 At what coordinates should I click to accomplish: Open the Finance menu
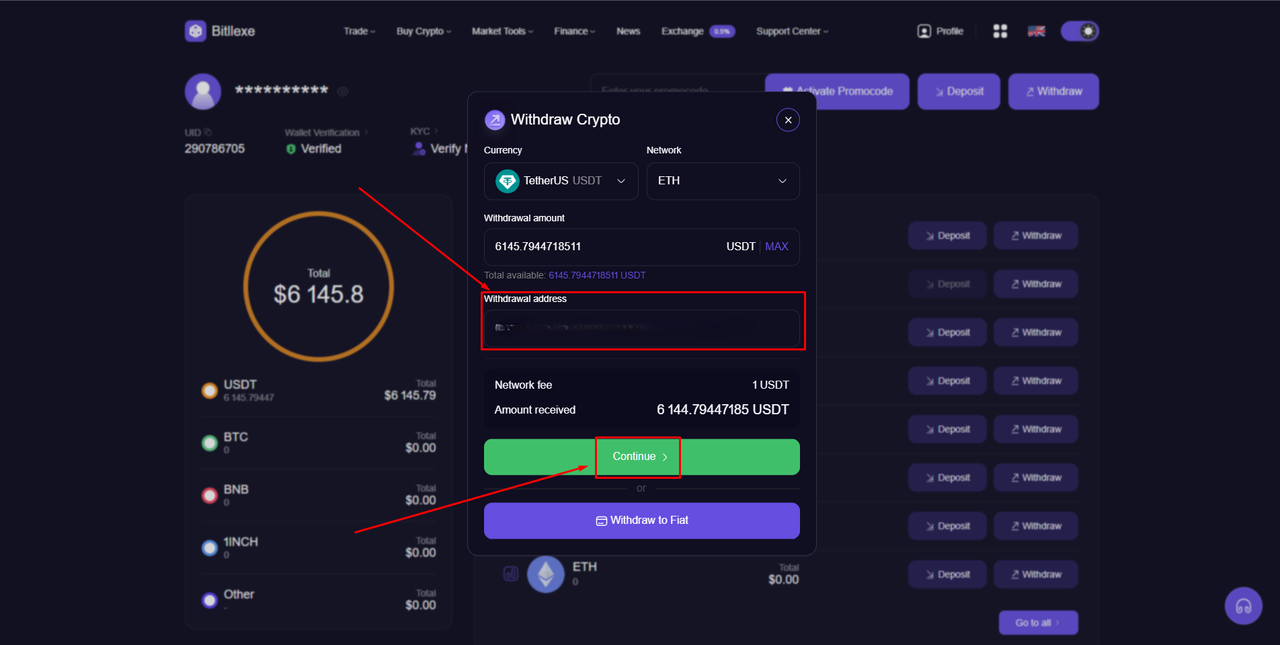coord(575,31)
